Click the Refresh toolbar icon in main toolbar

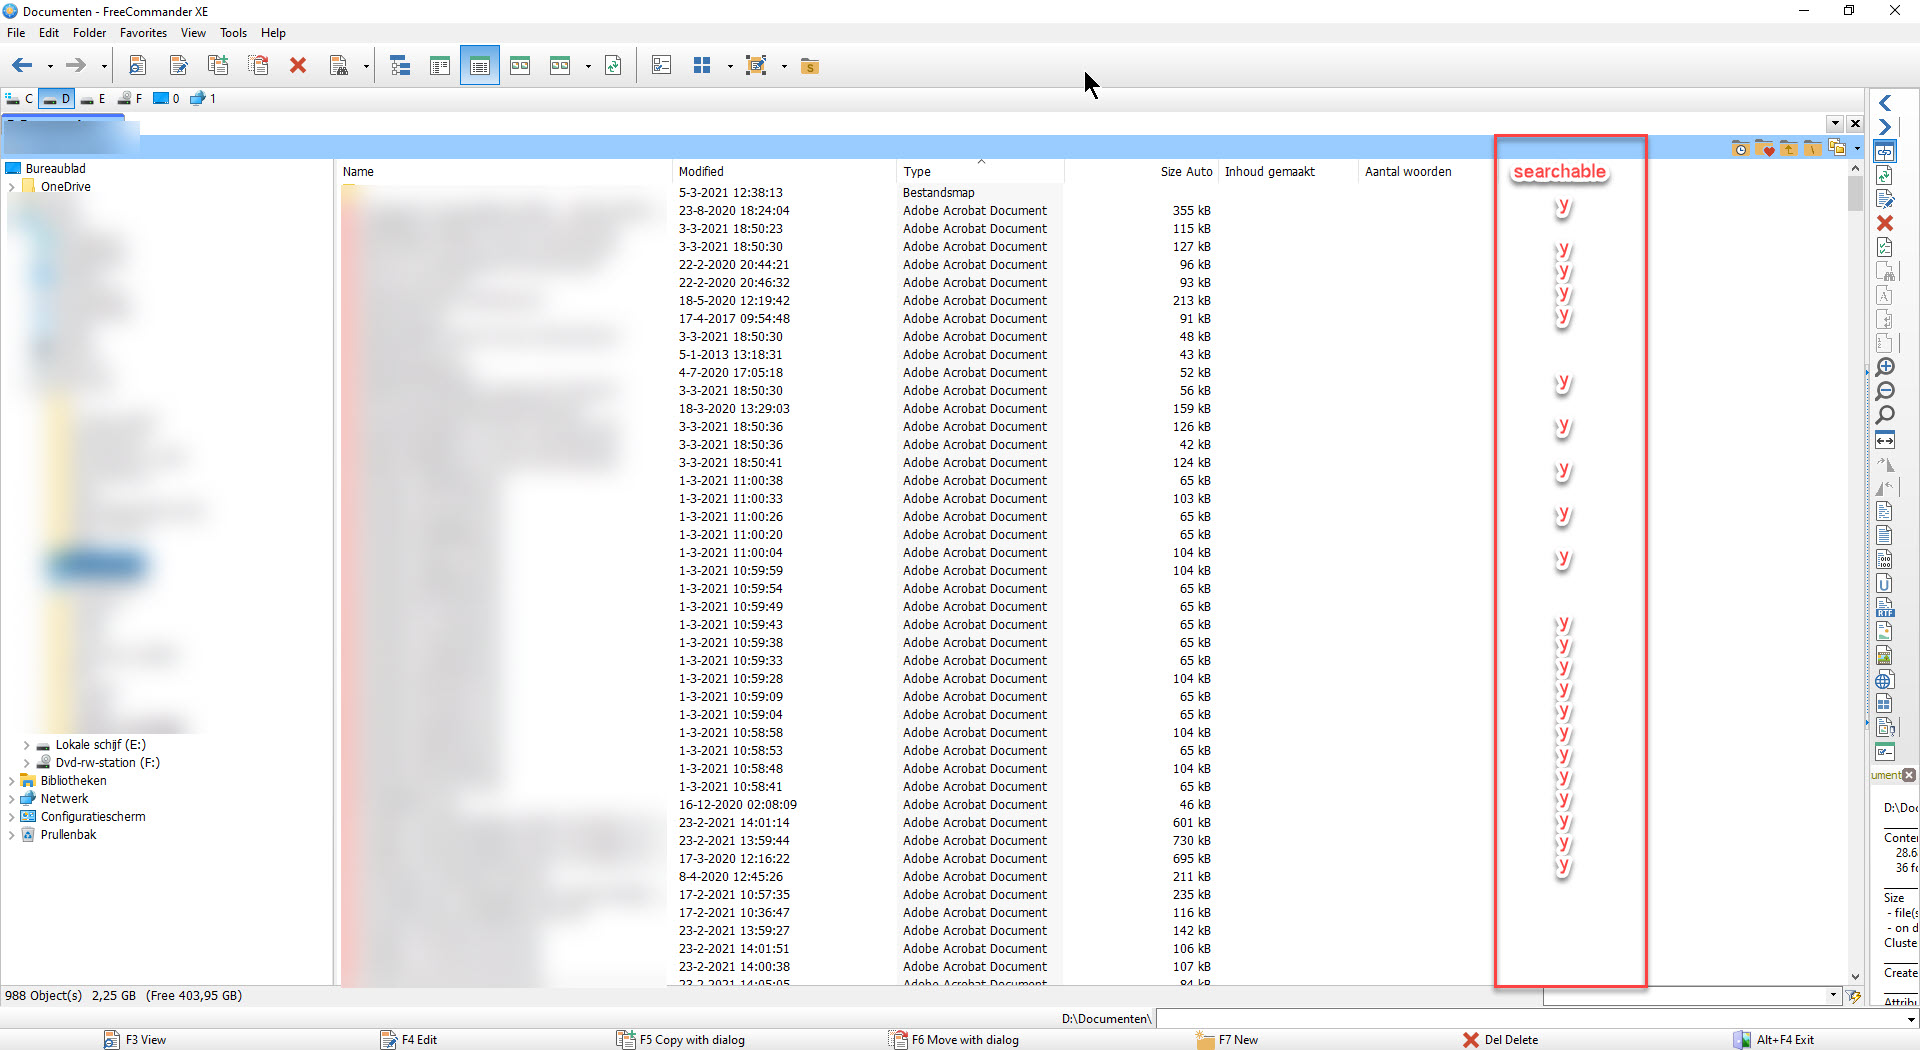(613, 66)
